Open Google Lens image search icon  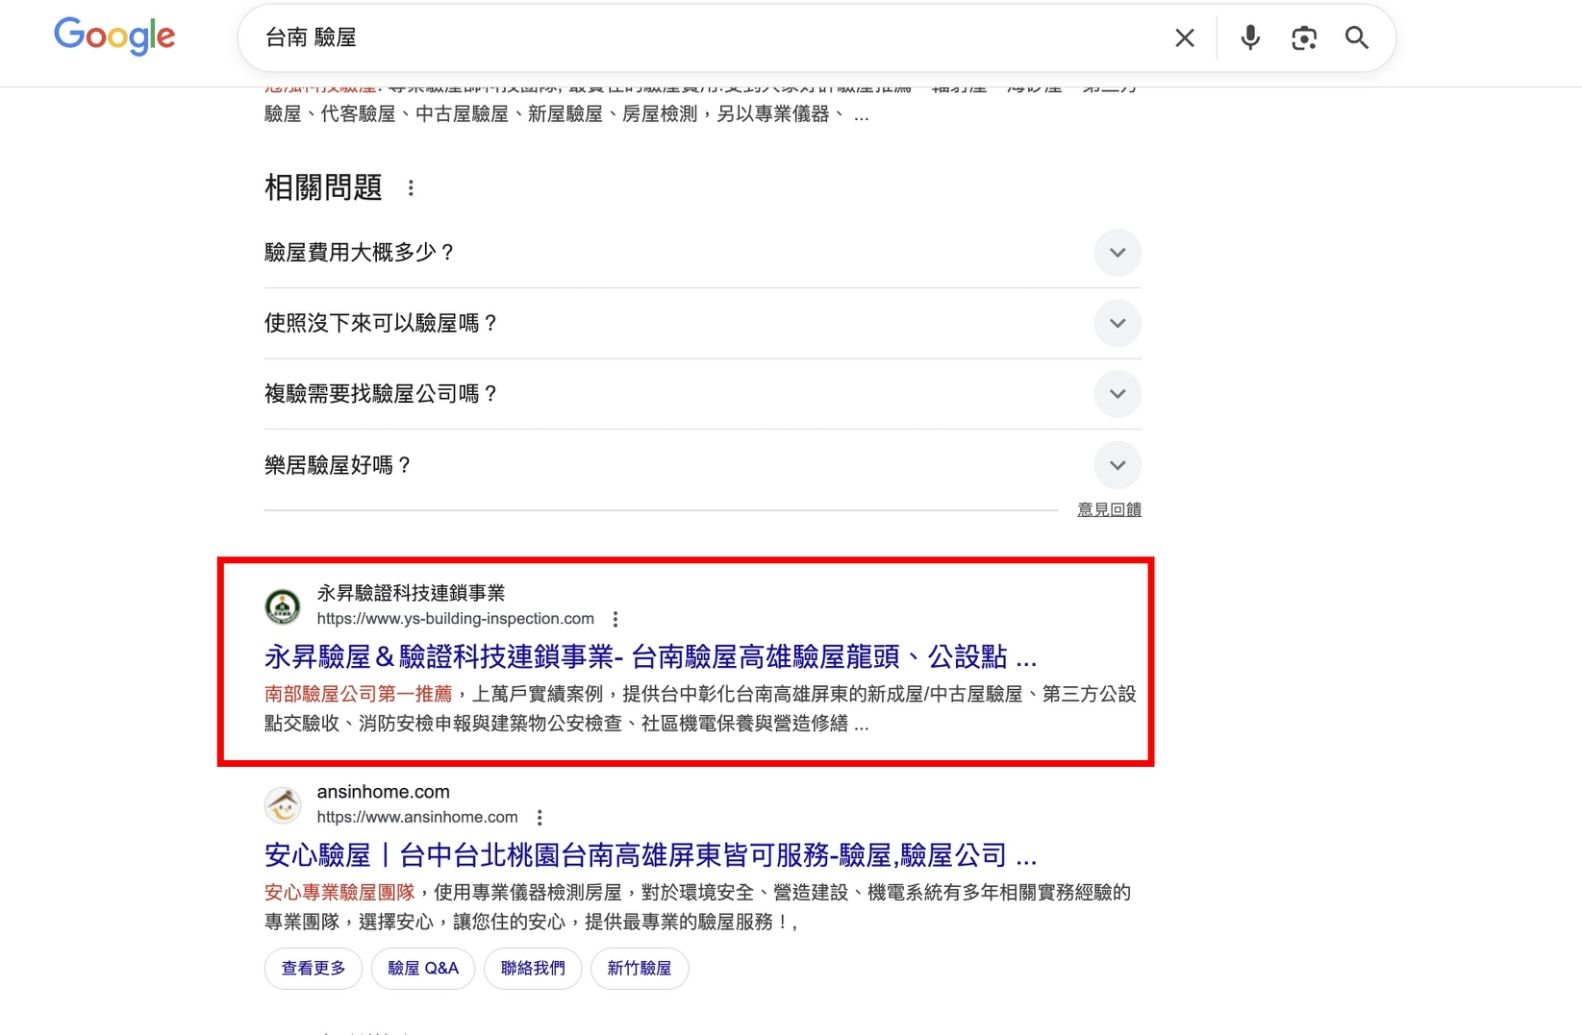point(1304,38)
